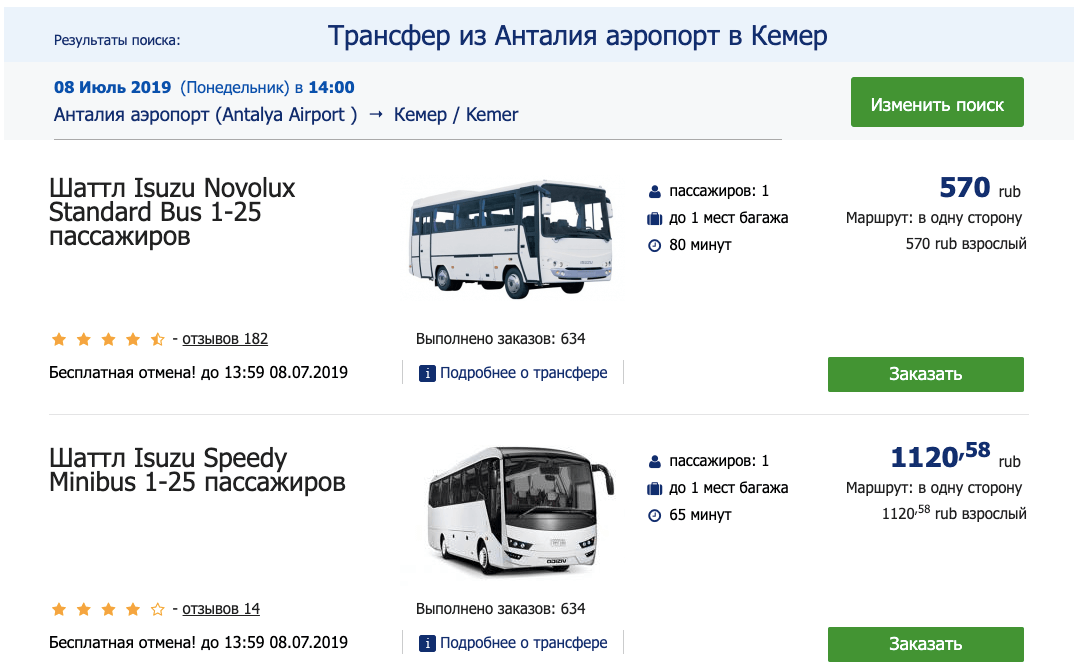Click star rating of Novolux Standard Bus

coord(107,339)
